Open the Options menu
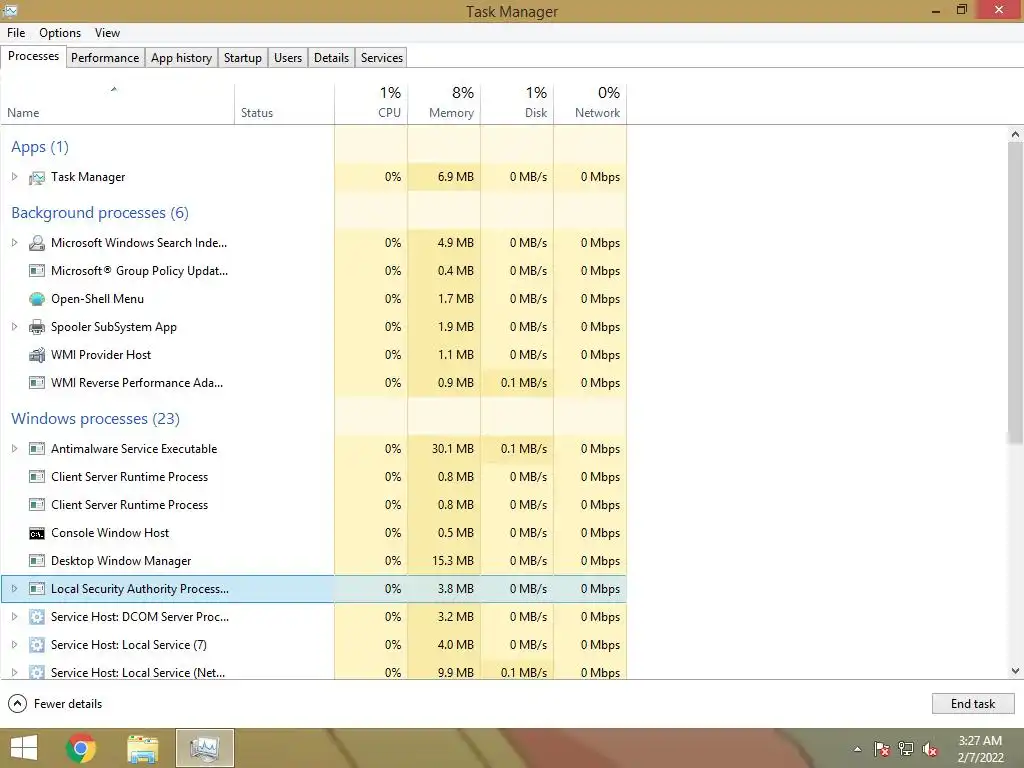The image size is (1024, 768). tap(60, 33)
